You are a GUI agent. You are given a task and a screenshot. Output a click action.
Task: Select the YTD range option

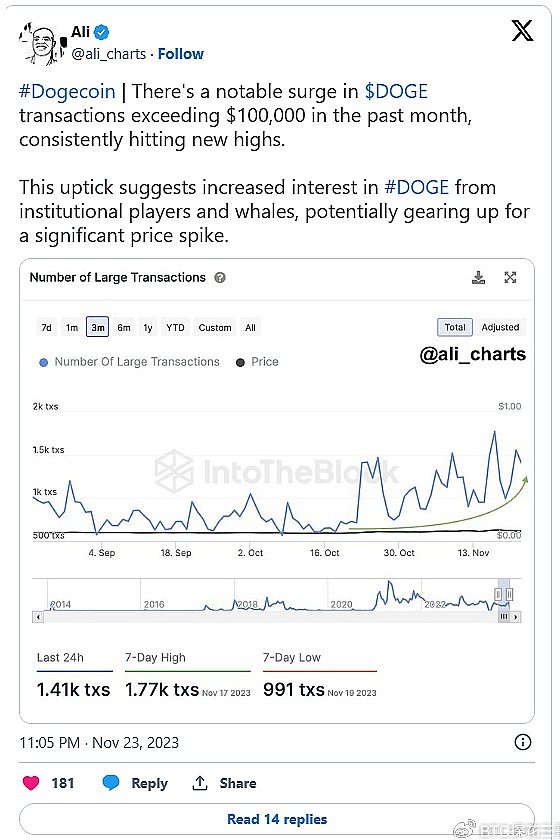(x=175, y=327)
